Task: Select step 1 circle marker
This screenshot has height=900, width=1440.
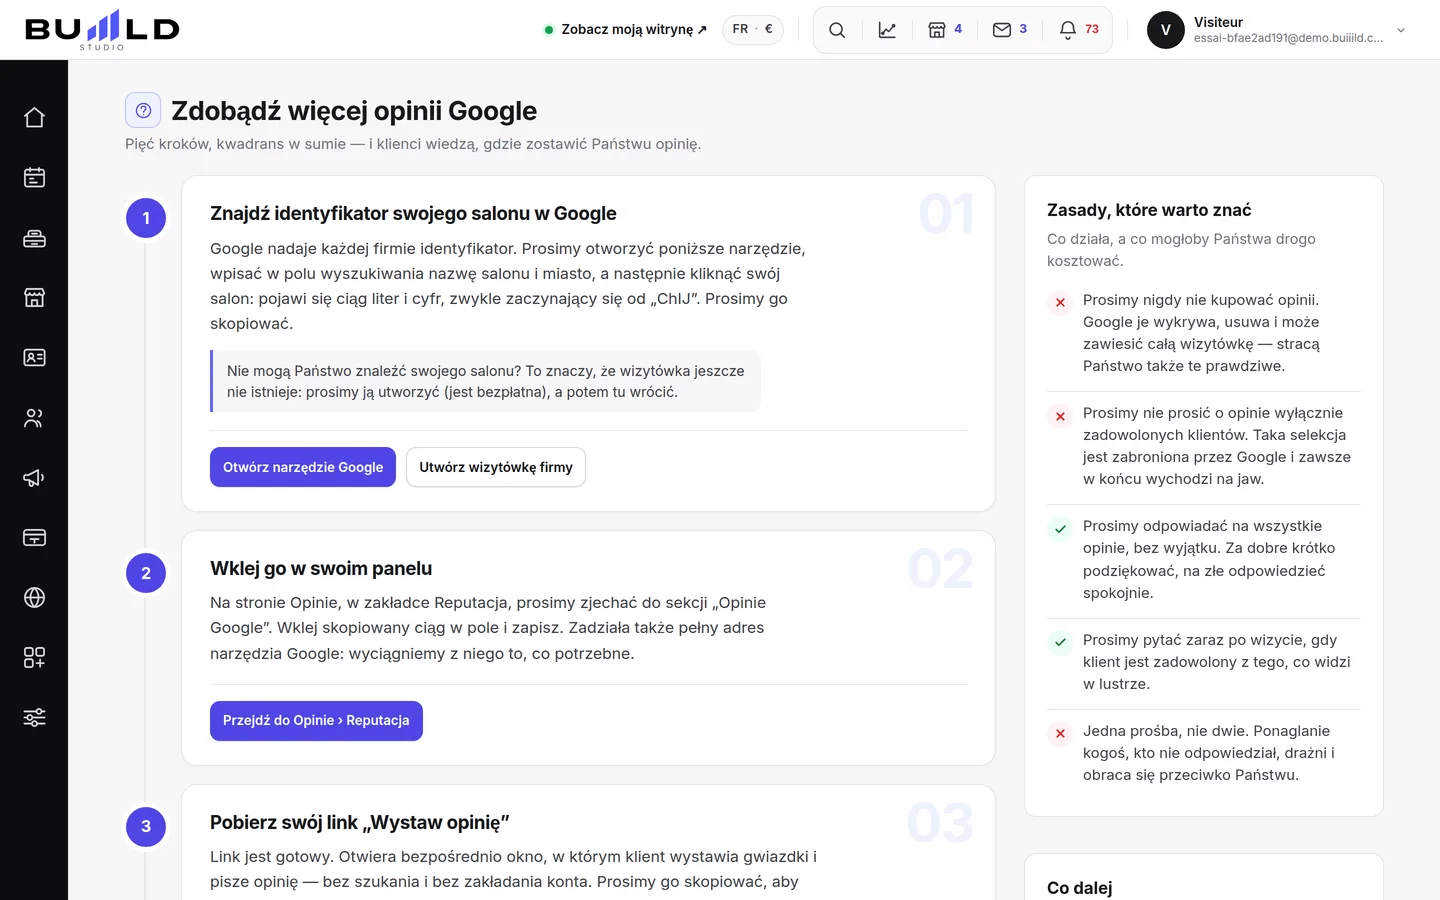Action: [x=146, y=218]
